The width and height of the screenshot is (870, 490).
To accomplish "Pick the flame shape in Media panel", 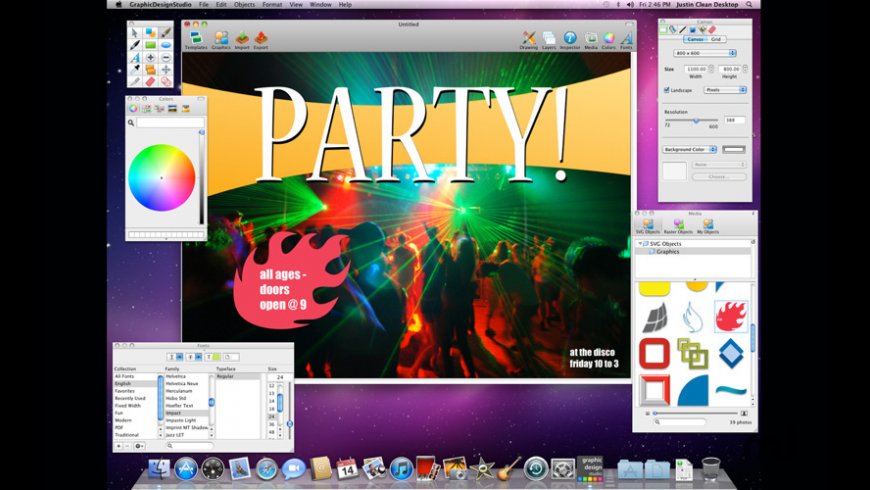I will tap(731, 316).
